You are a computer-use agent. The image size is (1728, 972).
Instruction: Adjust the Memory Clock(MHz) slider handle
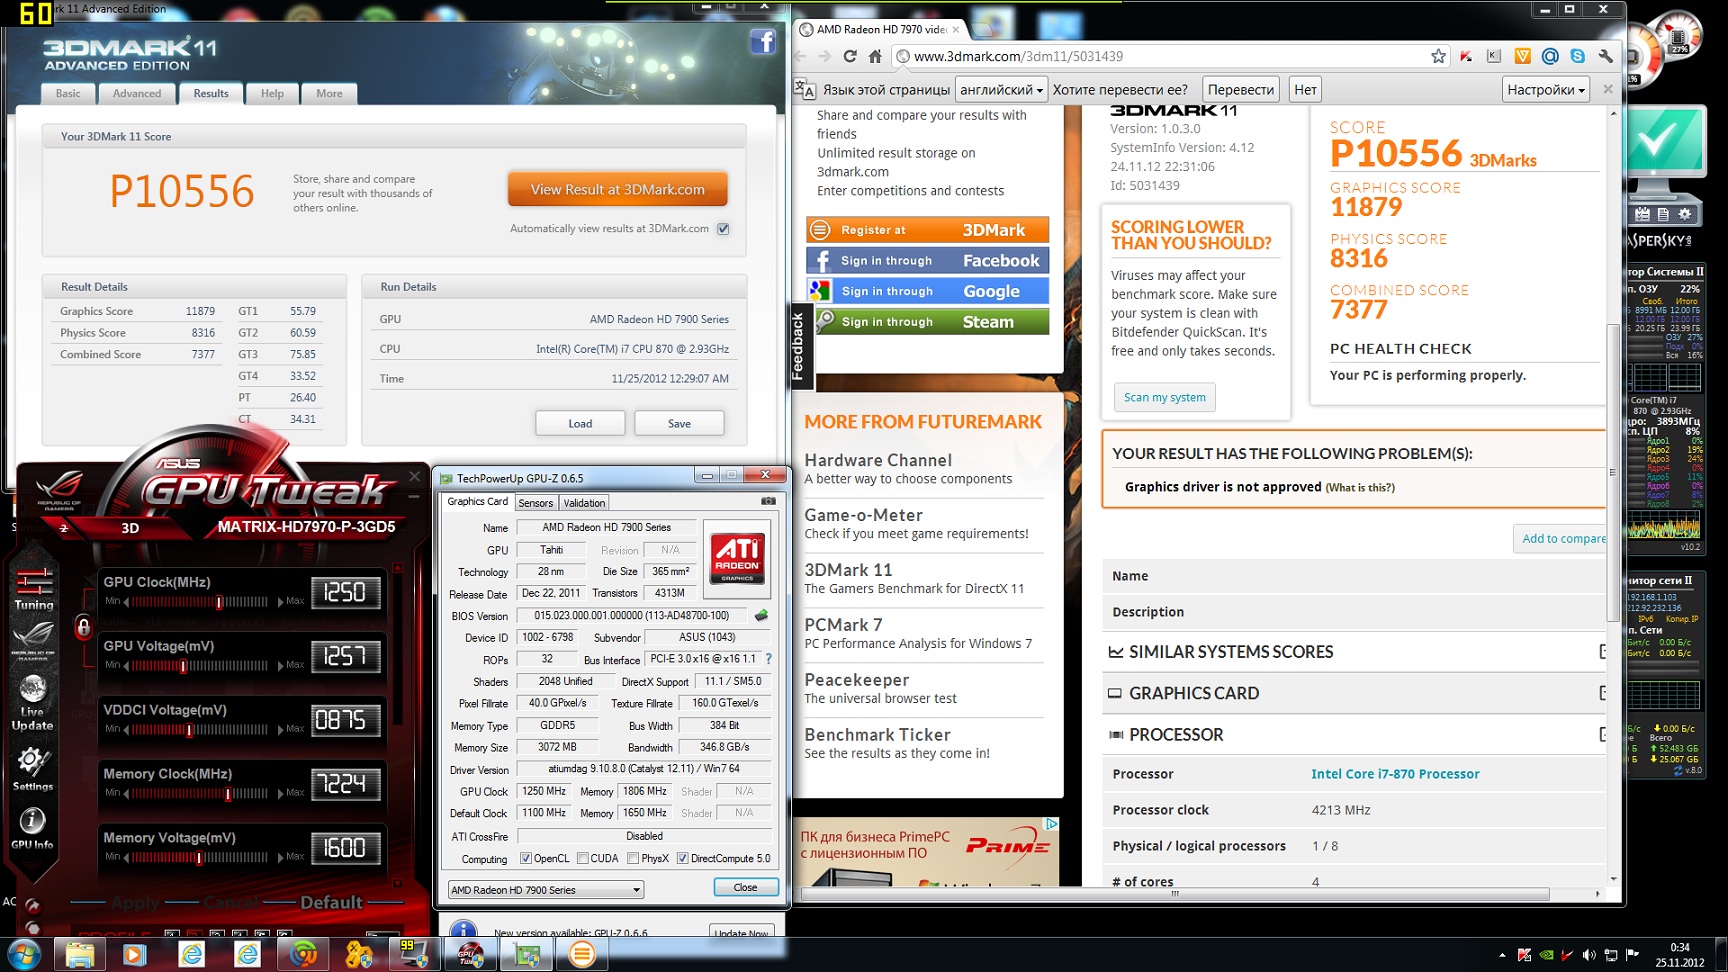(x=229, y=794)
